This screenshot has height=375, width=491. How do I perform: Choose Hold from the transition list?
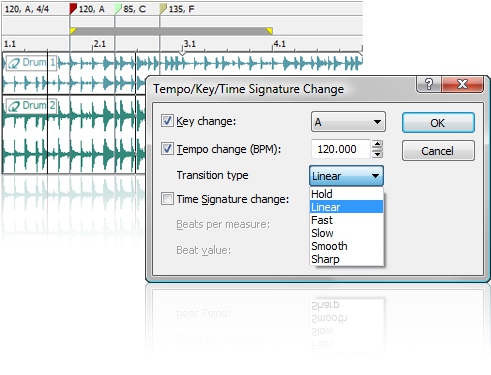tap(347, 194)
